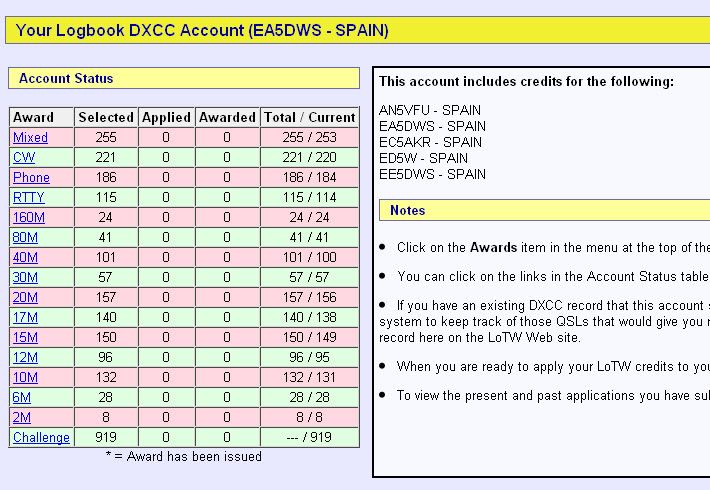The height and width of the screenshot is (490, 710).
Task: Click the 15M total cell 150 / 149
Action: [310, 337]
